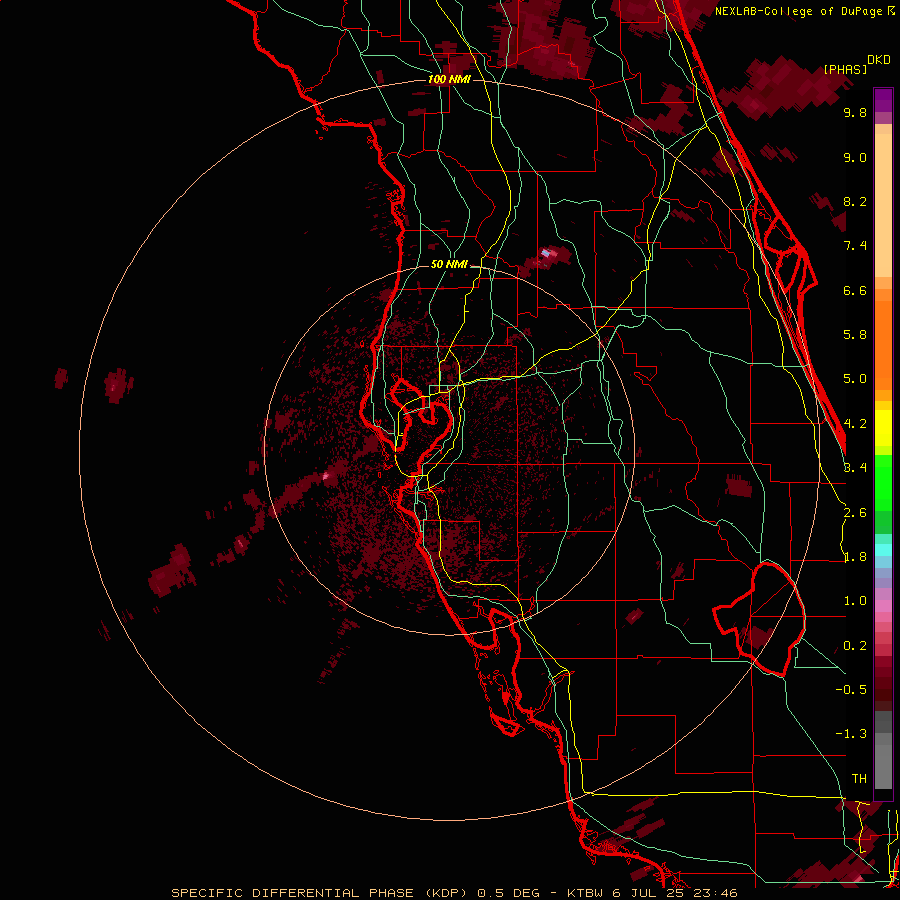Click the 6.6 legend value
Viewport: 900px width, 900px height.
[x=855, y=290]
